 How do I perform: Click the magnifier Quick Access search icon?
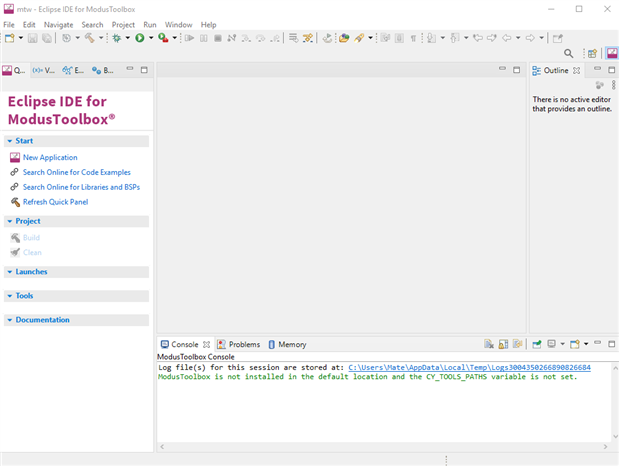pos(568,53)
